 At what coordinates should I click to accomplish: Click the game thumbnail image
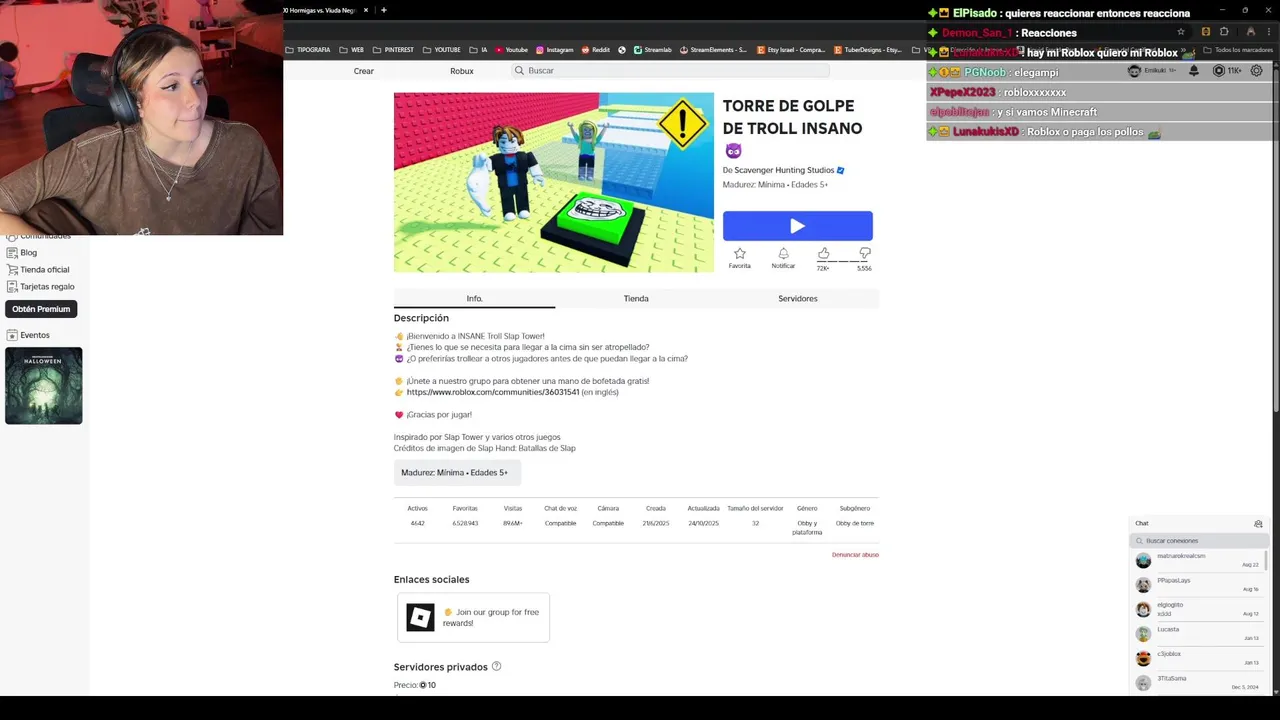(x=554, y=182)
